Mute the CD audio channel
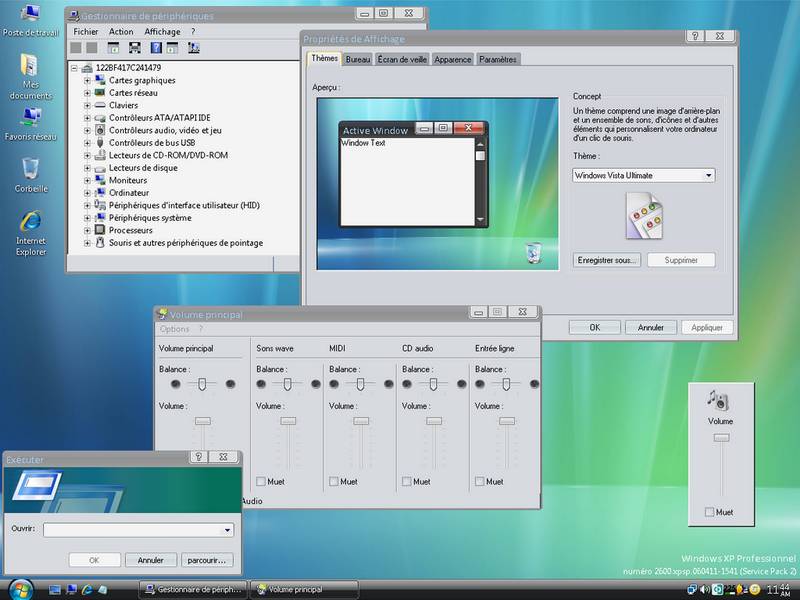 click(407, 482)
